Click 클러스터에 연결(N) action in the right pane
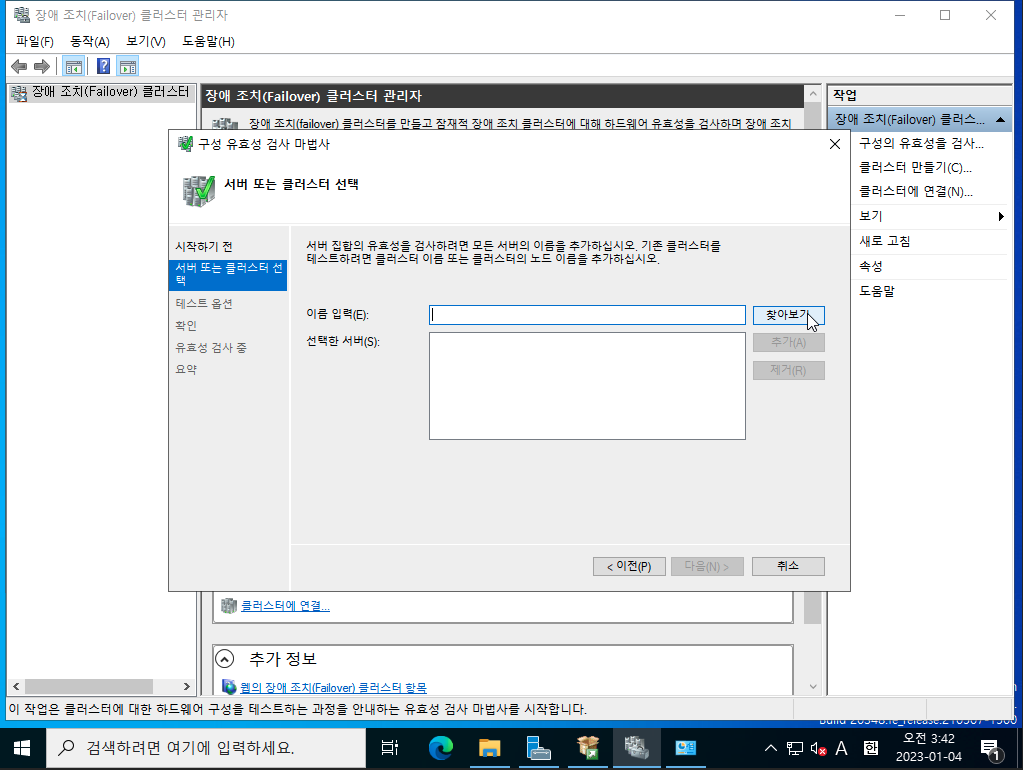 click(916, 192)
